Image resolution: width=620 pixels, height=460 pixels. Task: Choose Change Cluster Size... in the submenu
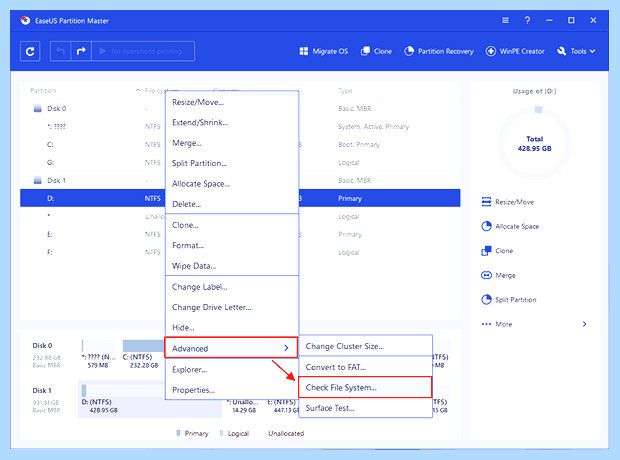[365, 346]
